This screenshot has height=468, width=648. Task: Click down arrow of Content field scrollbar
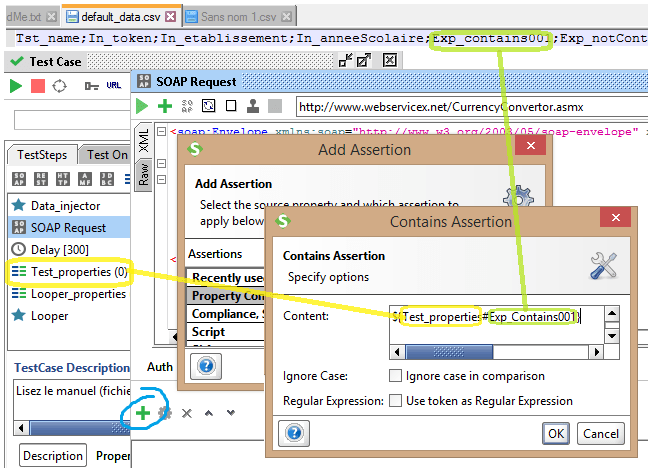coord(612,336)
